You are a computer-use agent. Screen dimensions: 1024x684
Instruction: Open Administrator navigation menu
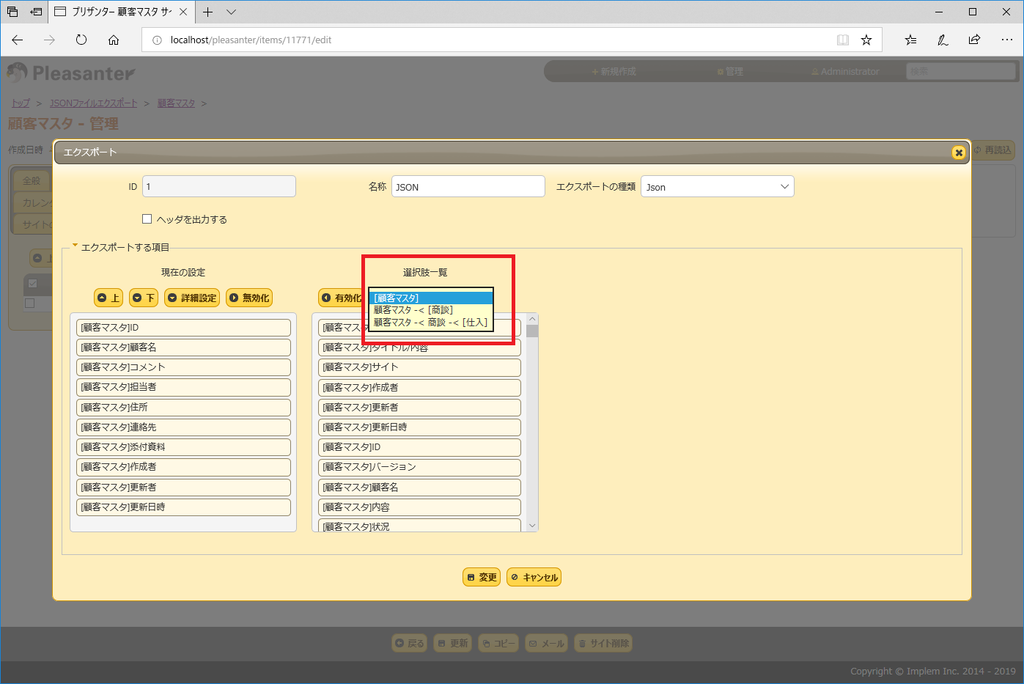point(845,71)
